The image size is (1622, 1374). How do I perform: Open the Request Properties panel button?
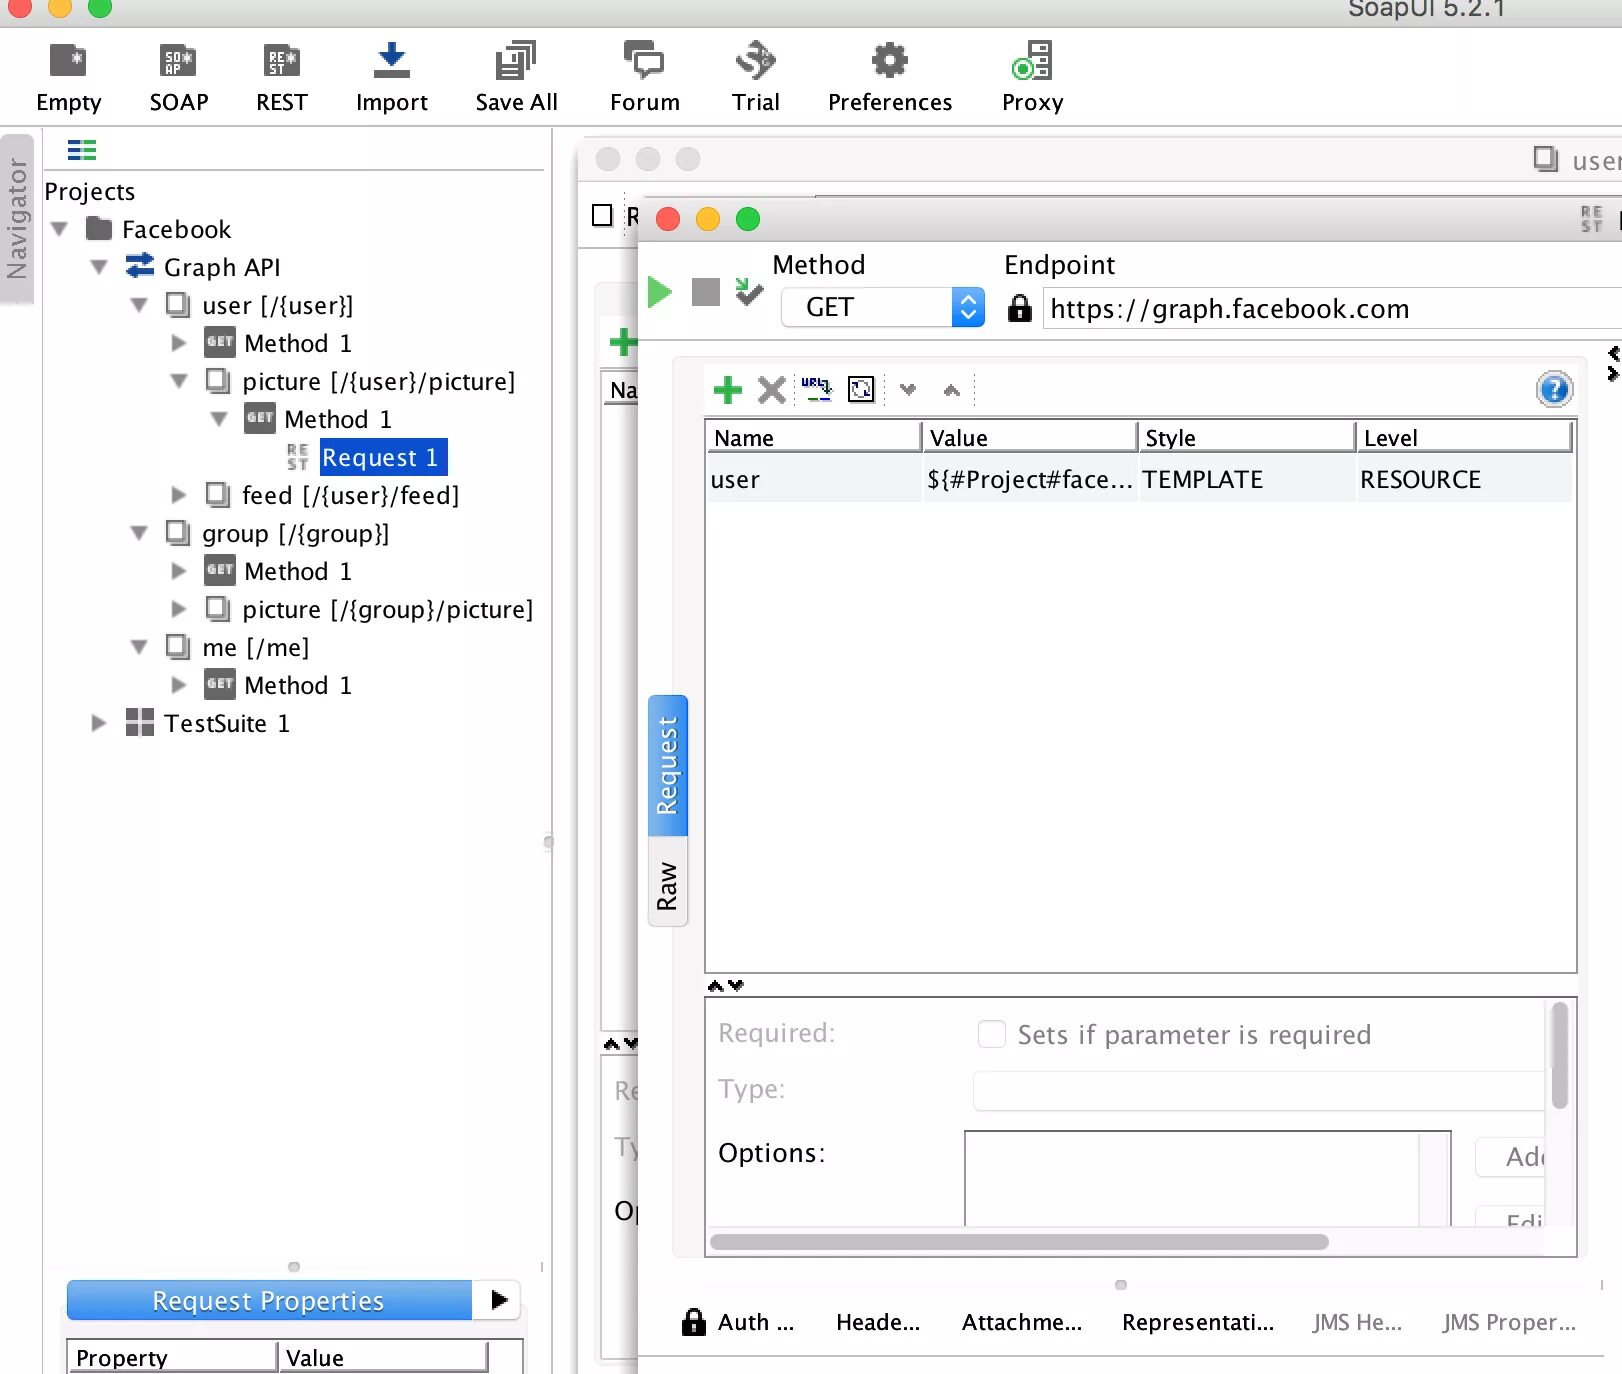tap(269, 1300)
